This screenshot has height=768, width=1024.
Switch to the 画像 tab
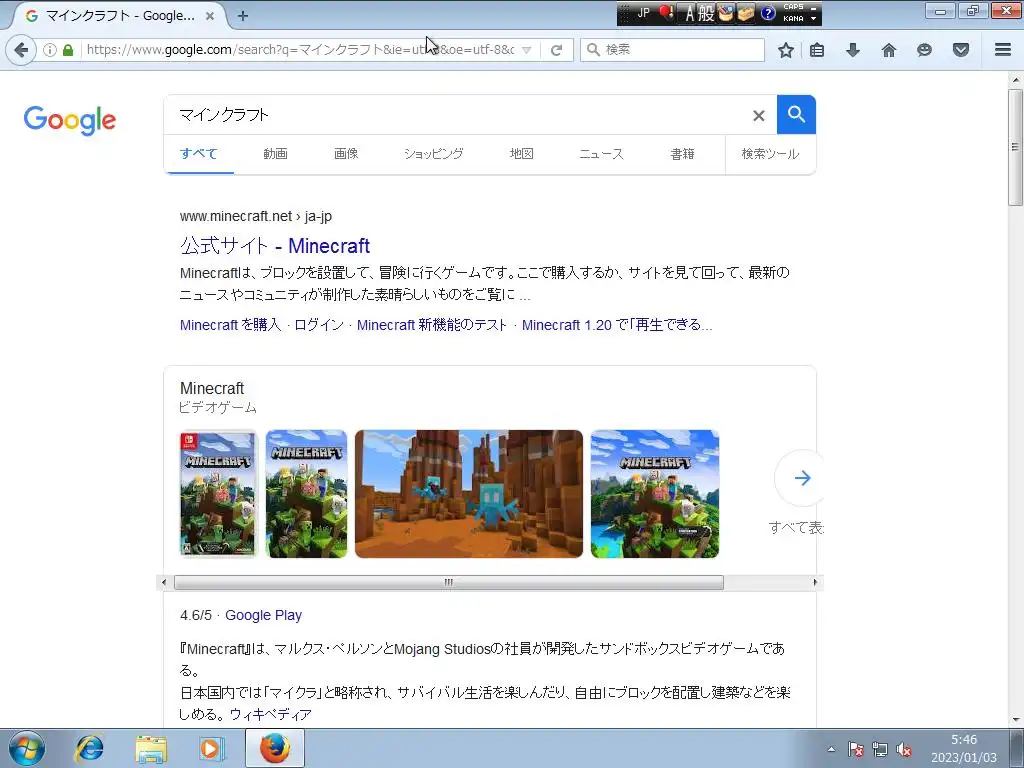(346, 154)
